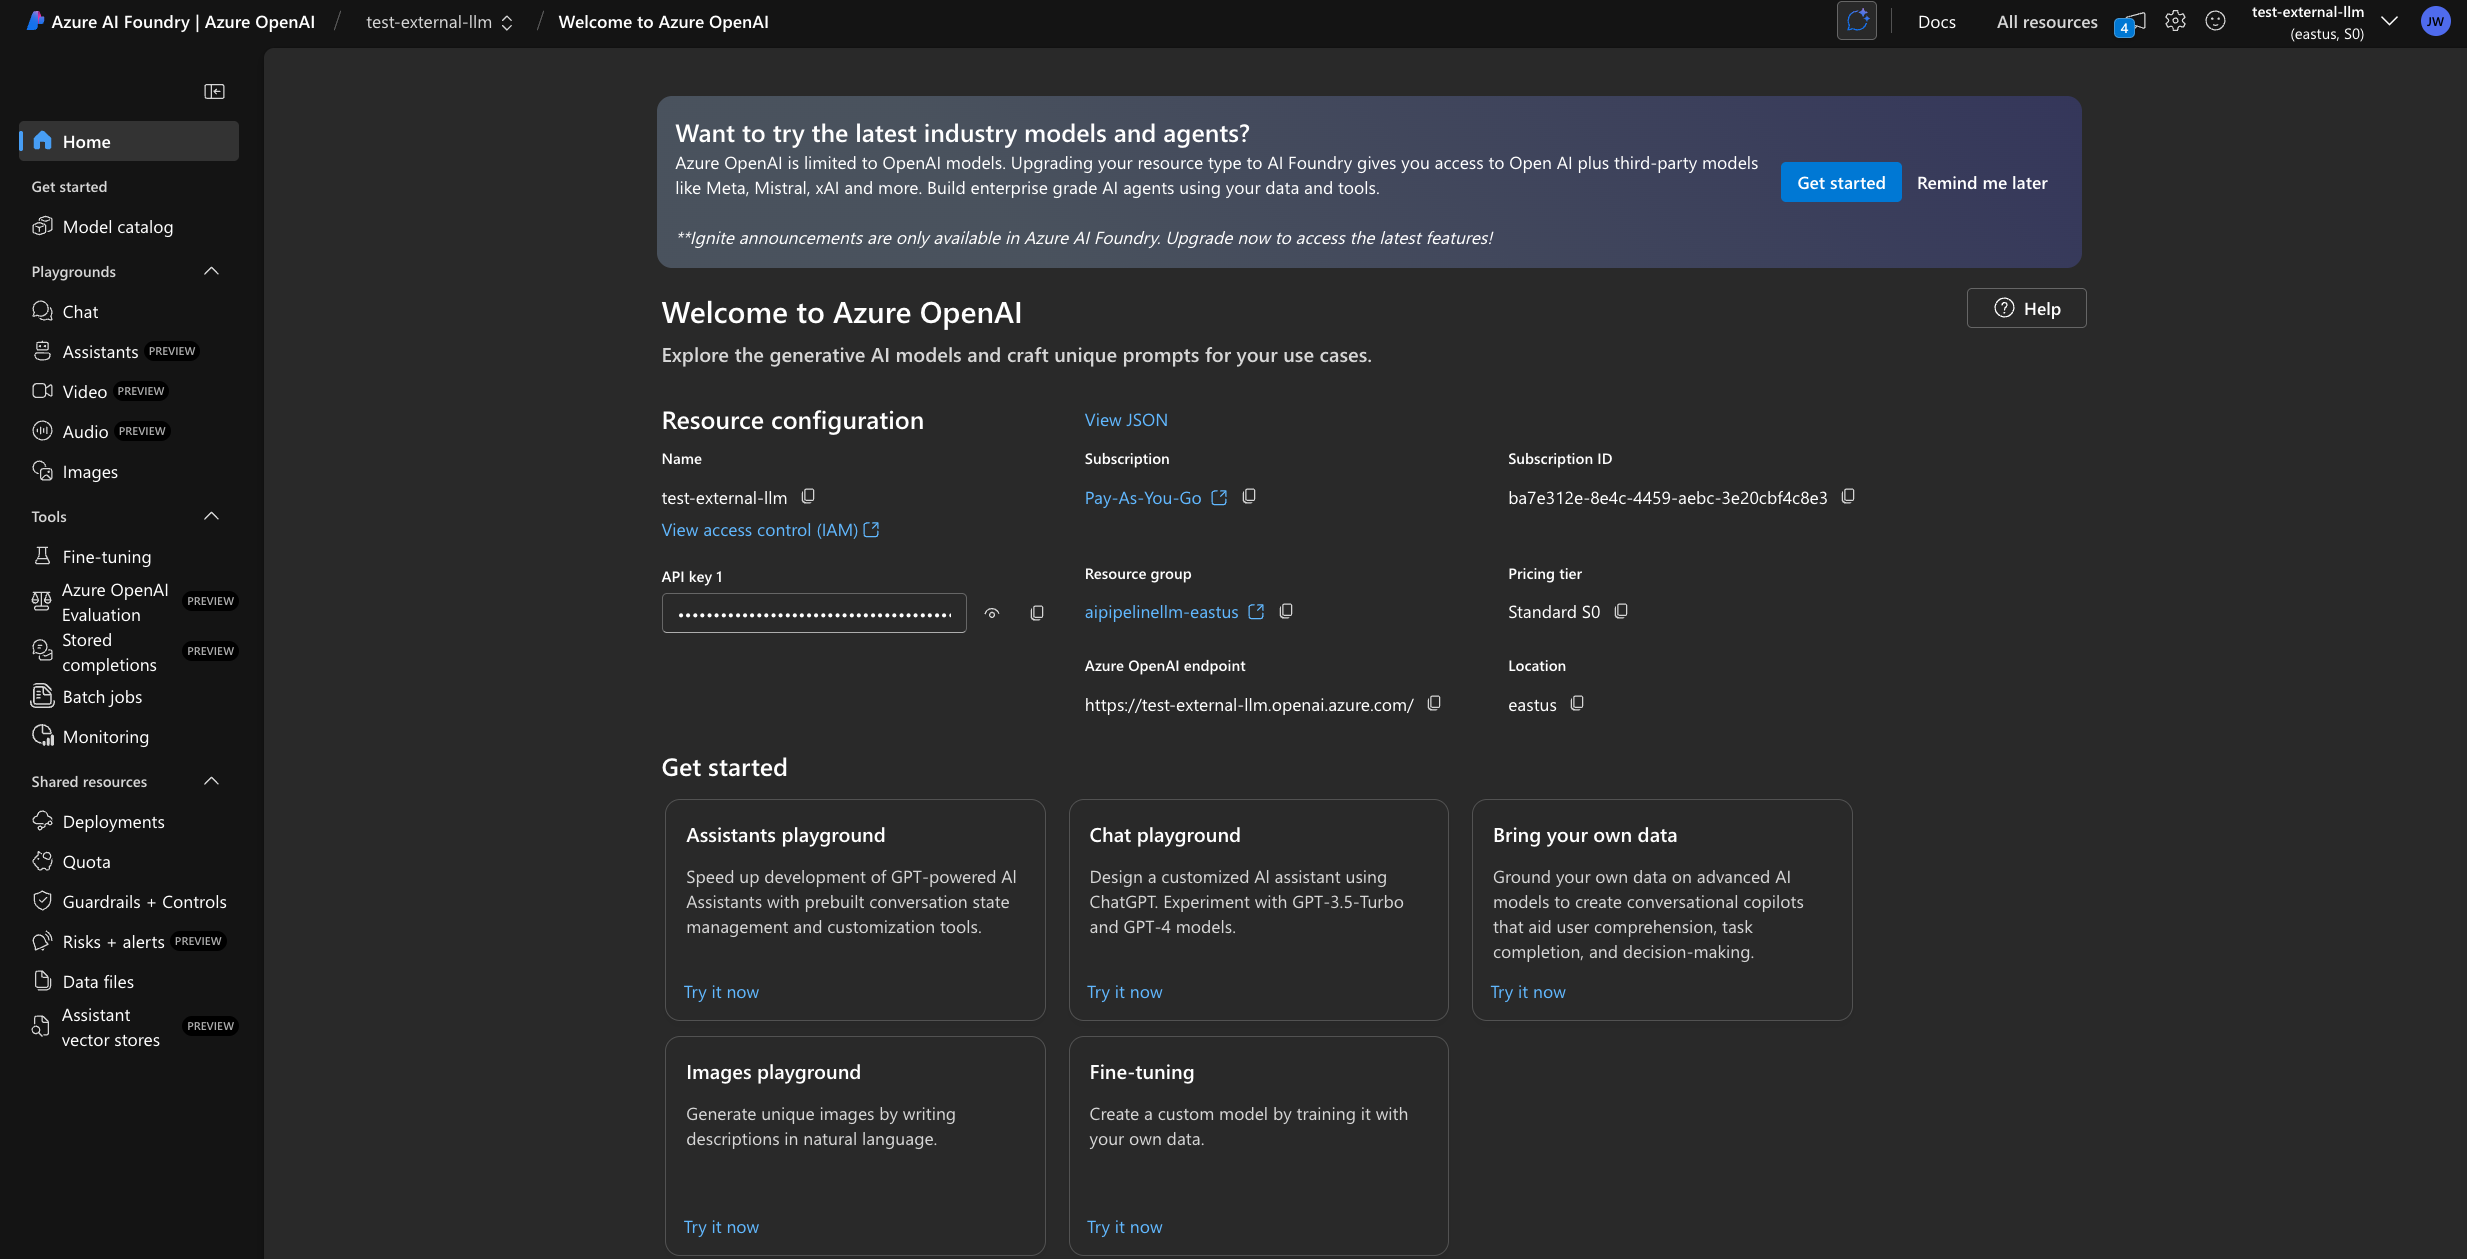Select Batch jobs in the sidebar
Viewport: 2467px width, 1259px height.
click(x=100, y=697)
